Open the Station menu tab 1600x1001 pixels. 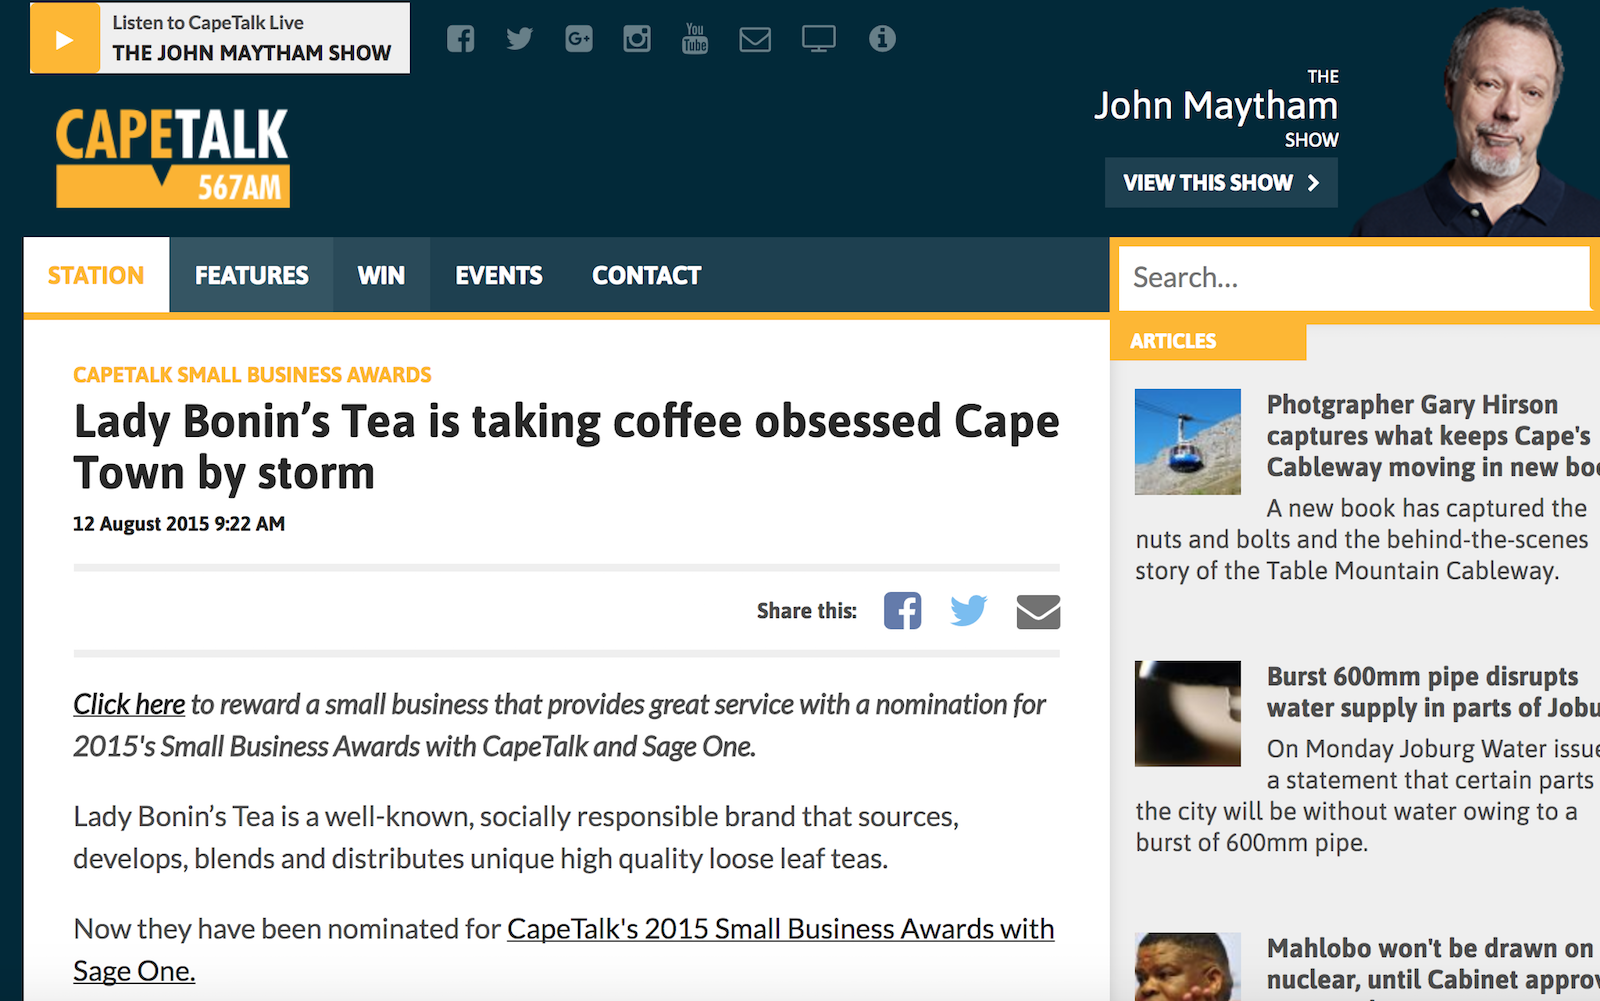coord(96,275)
